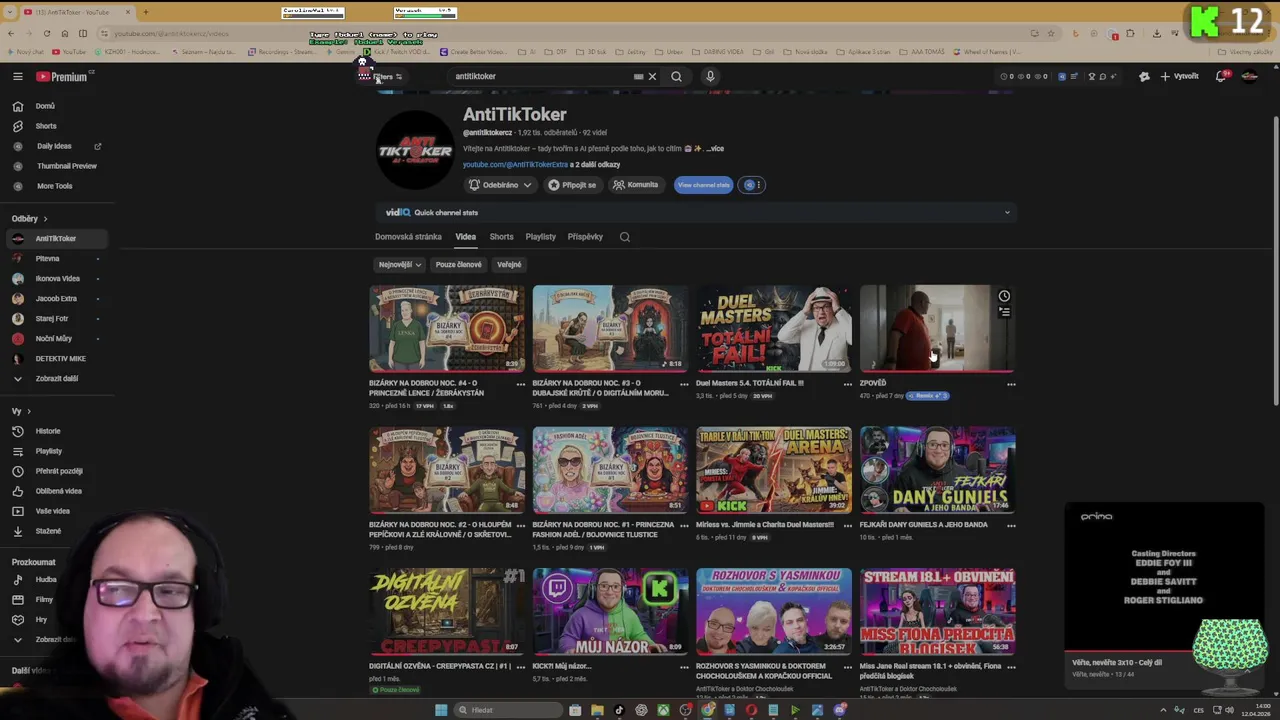Open vidIQ Daily Ideas
1280x720 pixels.
pos(54,146)
